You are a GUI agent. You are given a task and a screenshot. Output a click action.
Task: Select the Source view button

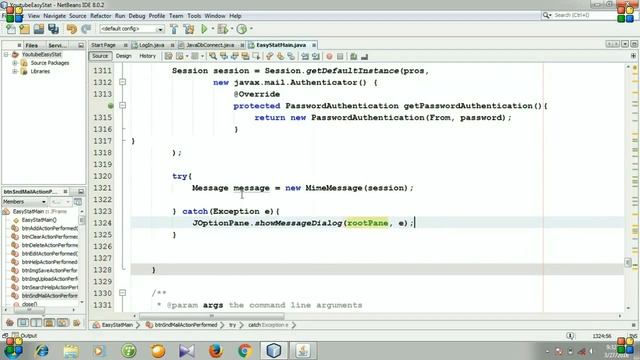point(100,56)
